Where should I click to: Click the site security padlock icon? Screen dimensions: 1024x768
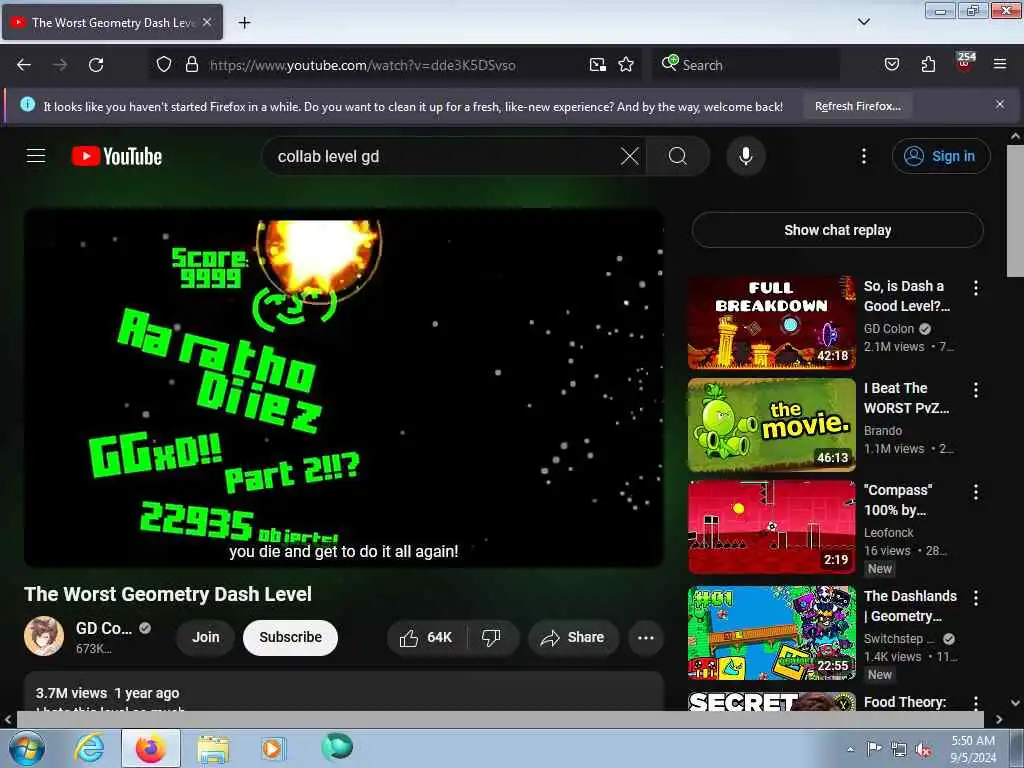coord(191,65)
